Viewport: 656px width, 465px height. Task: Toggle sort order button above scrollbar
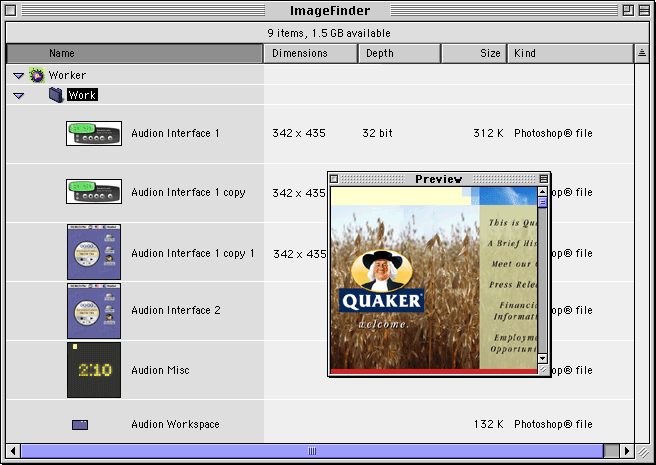click(x=642, y=53)
